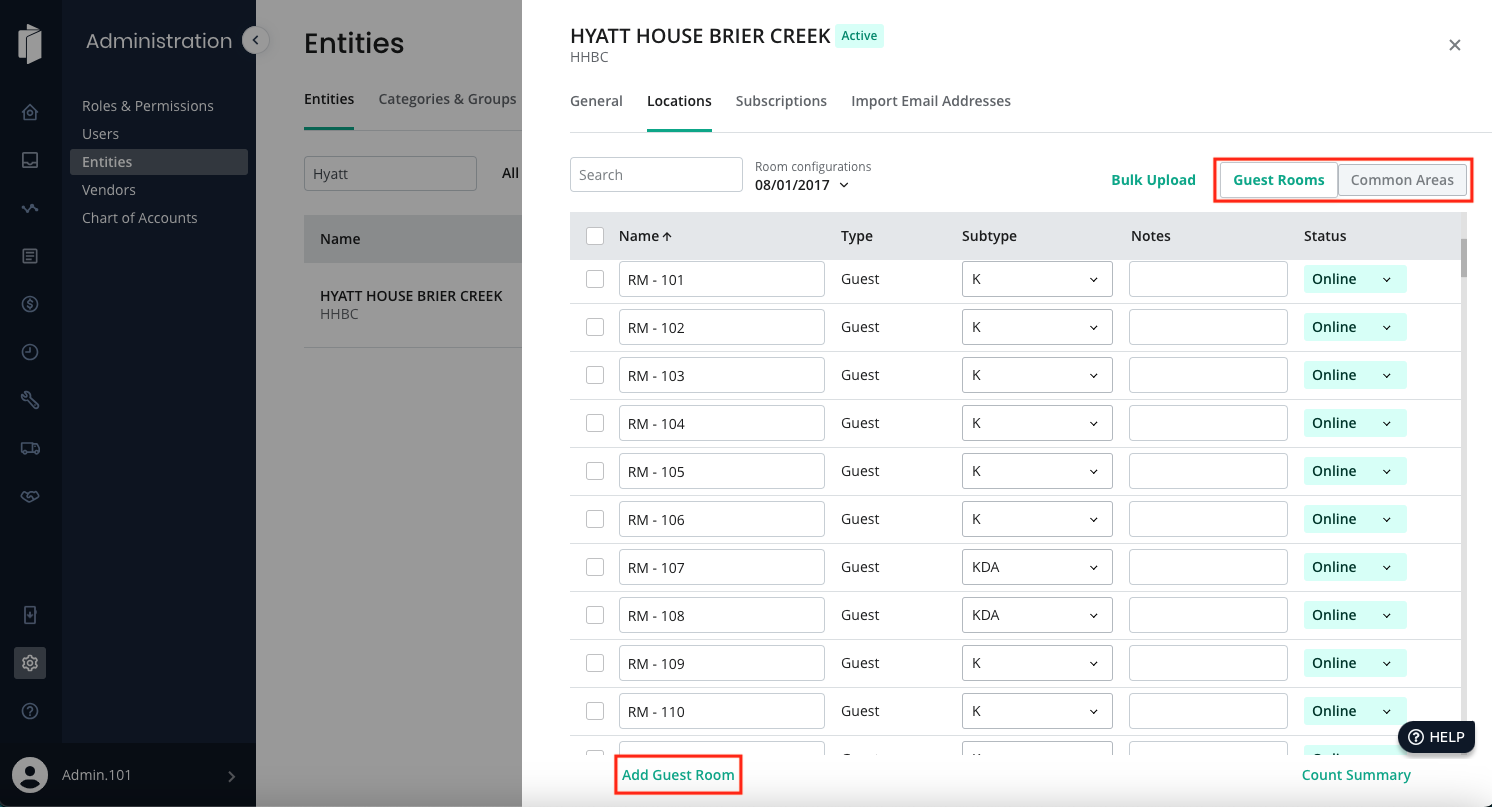
Task: Open the KDA Subtype dropdown for RM - 107
Action: [x=1037, y=567]
